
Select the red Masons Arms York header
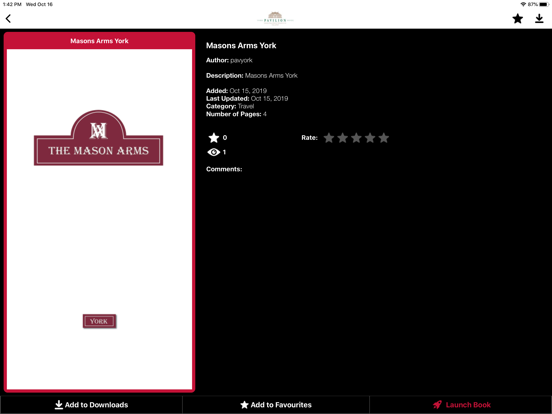click(99, 41)
